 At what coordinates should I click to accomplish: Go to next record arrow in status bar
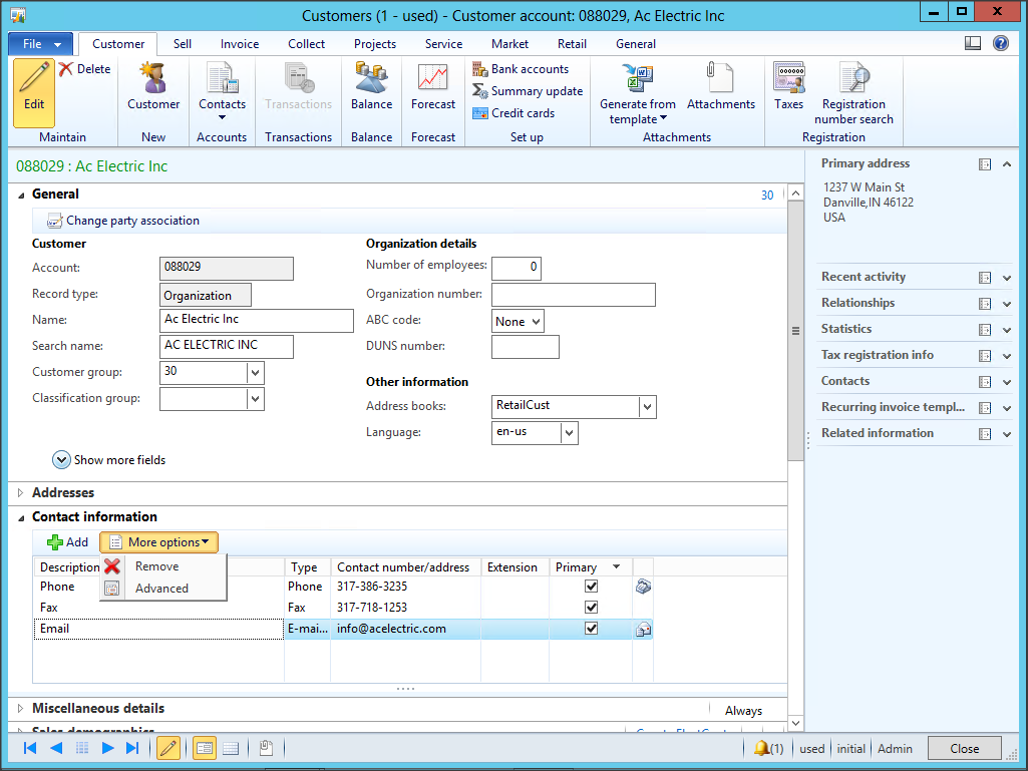coord(108,748)
